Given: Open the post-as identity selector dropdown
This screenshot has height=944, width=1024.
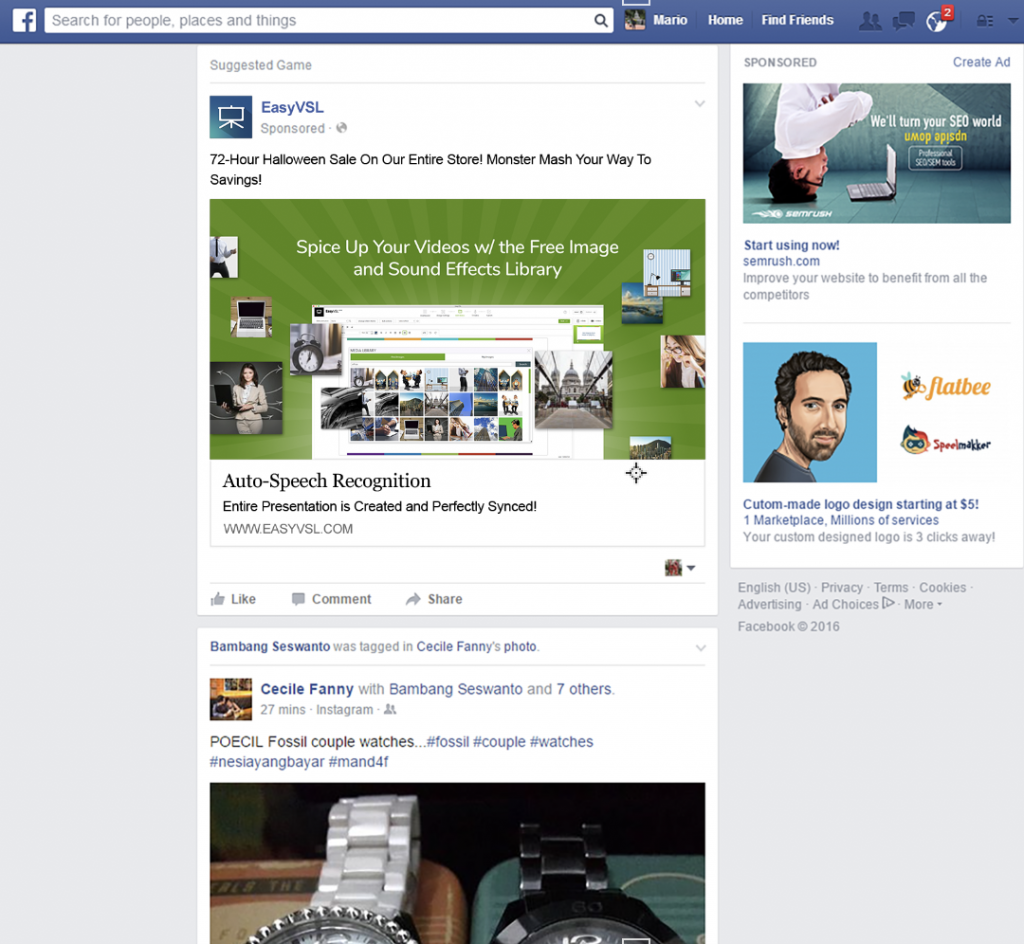Looking at the screenshot, I should (x=680, y=568).
